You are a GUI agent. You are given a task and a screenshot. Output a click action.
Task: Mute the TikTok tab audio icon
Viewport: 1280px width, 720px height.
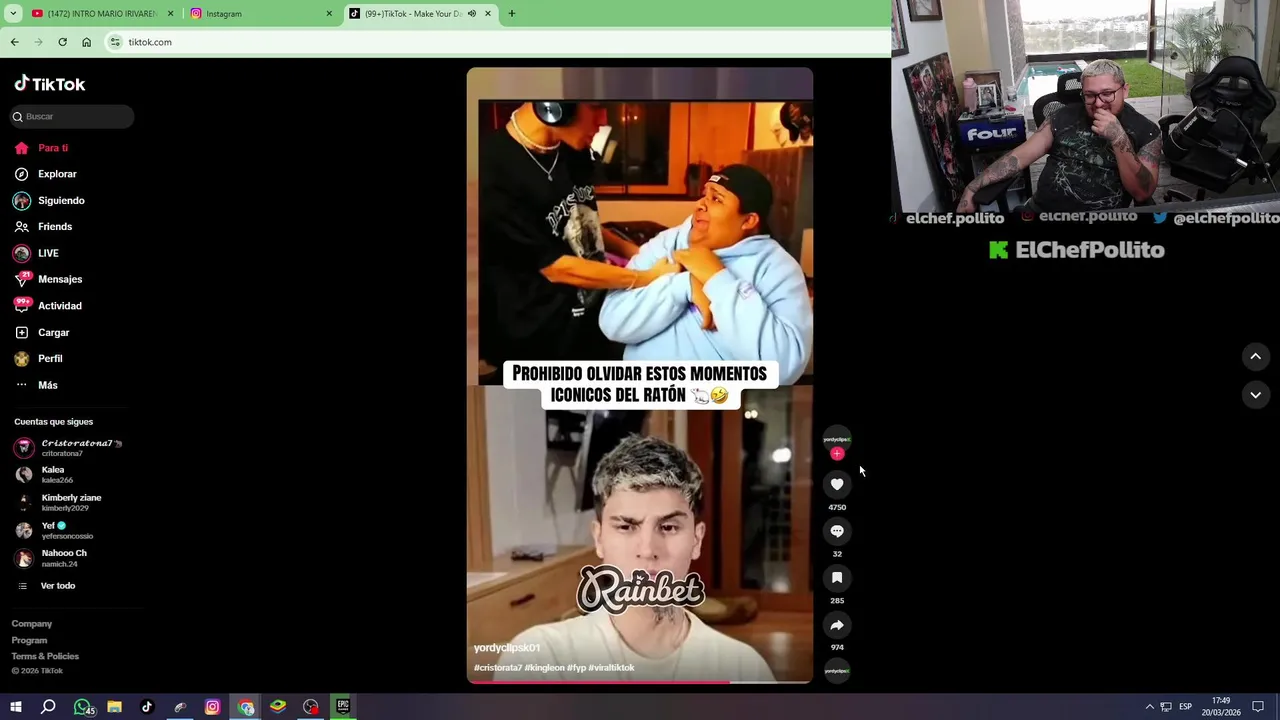click(472, 14)
